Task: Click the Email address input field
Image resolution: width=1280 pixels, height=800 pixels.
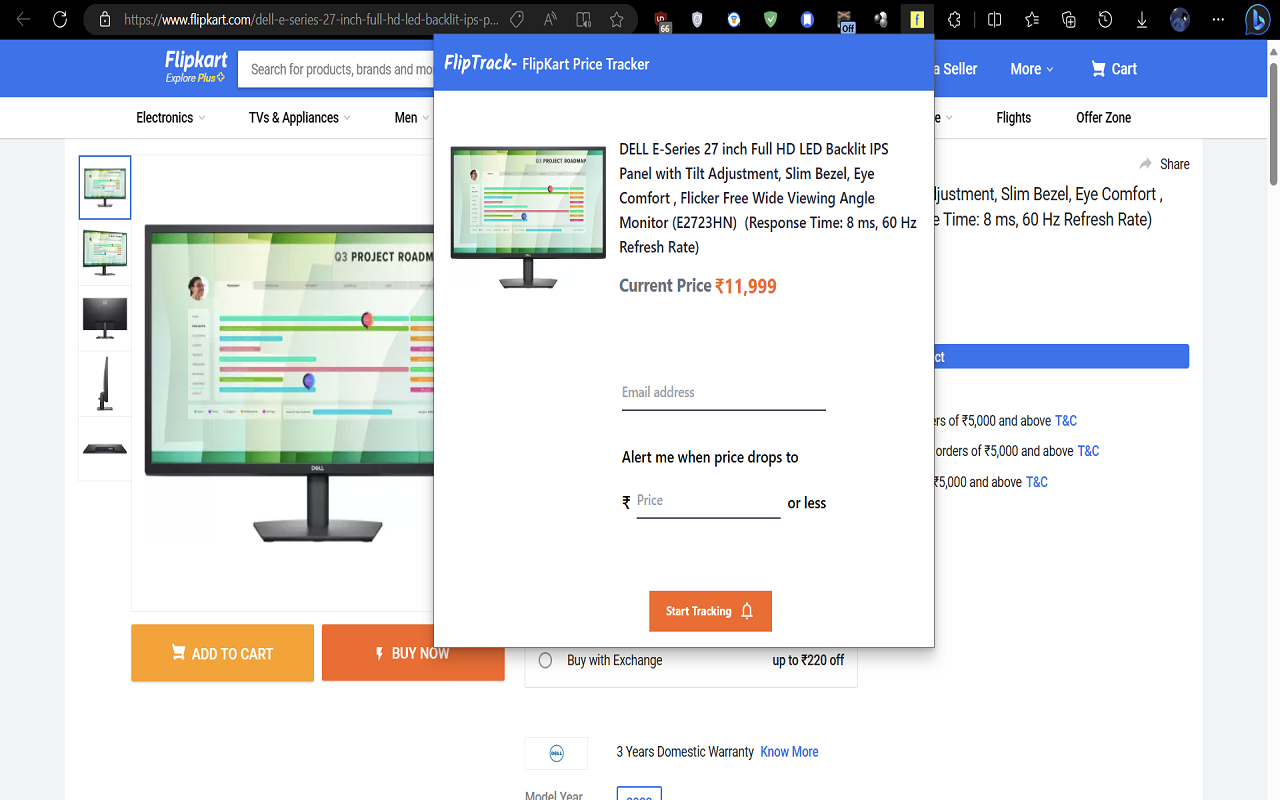Action: [x=723, y=393]
